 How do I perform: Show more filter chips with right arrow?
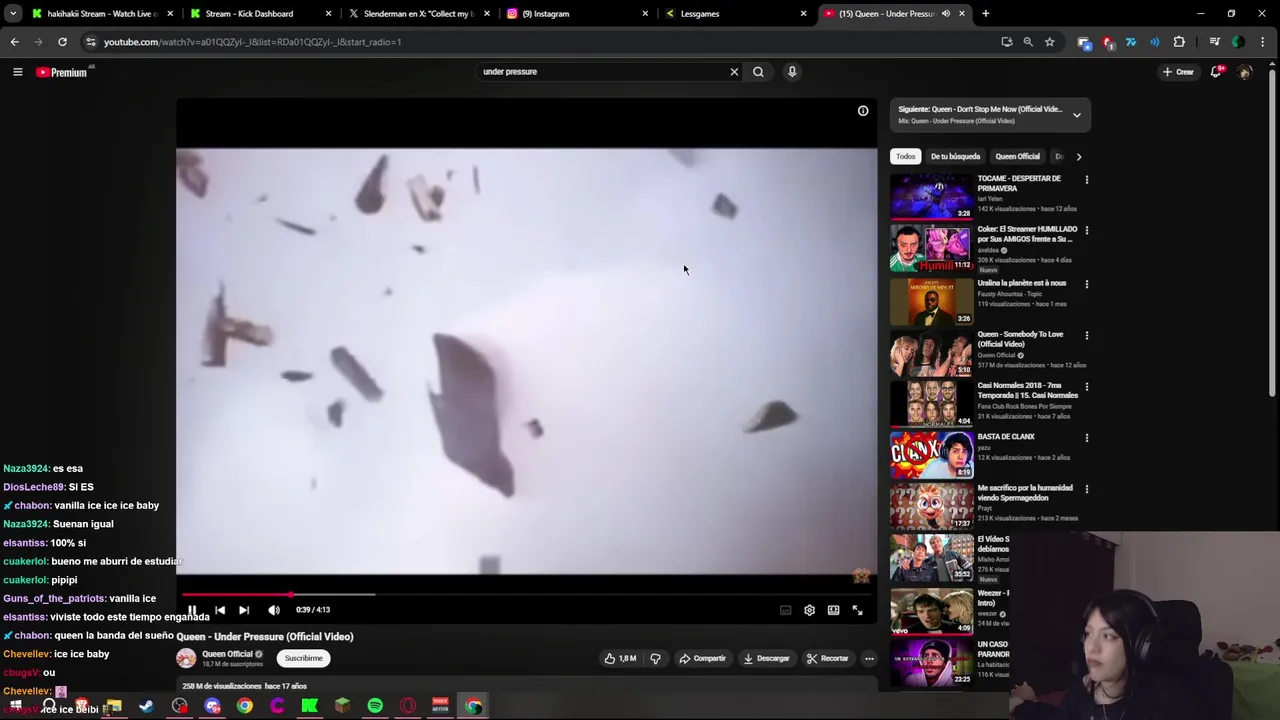(x=1078, y=157)
